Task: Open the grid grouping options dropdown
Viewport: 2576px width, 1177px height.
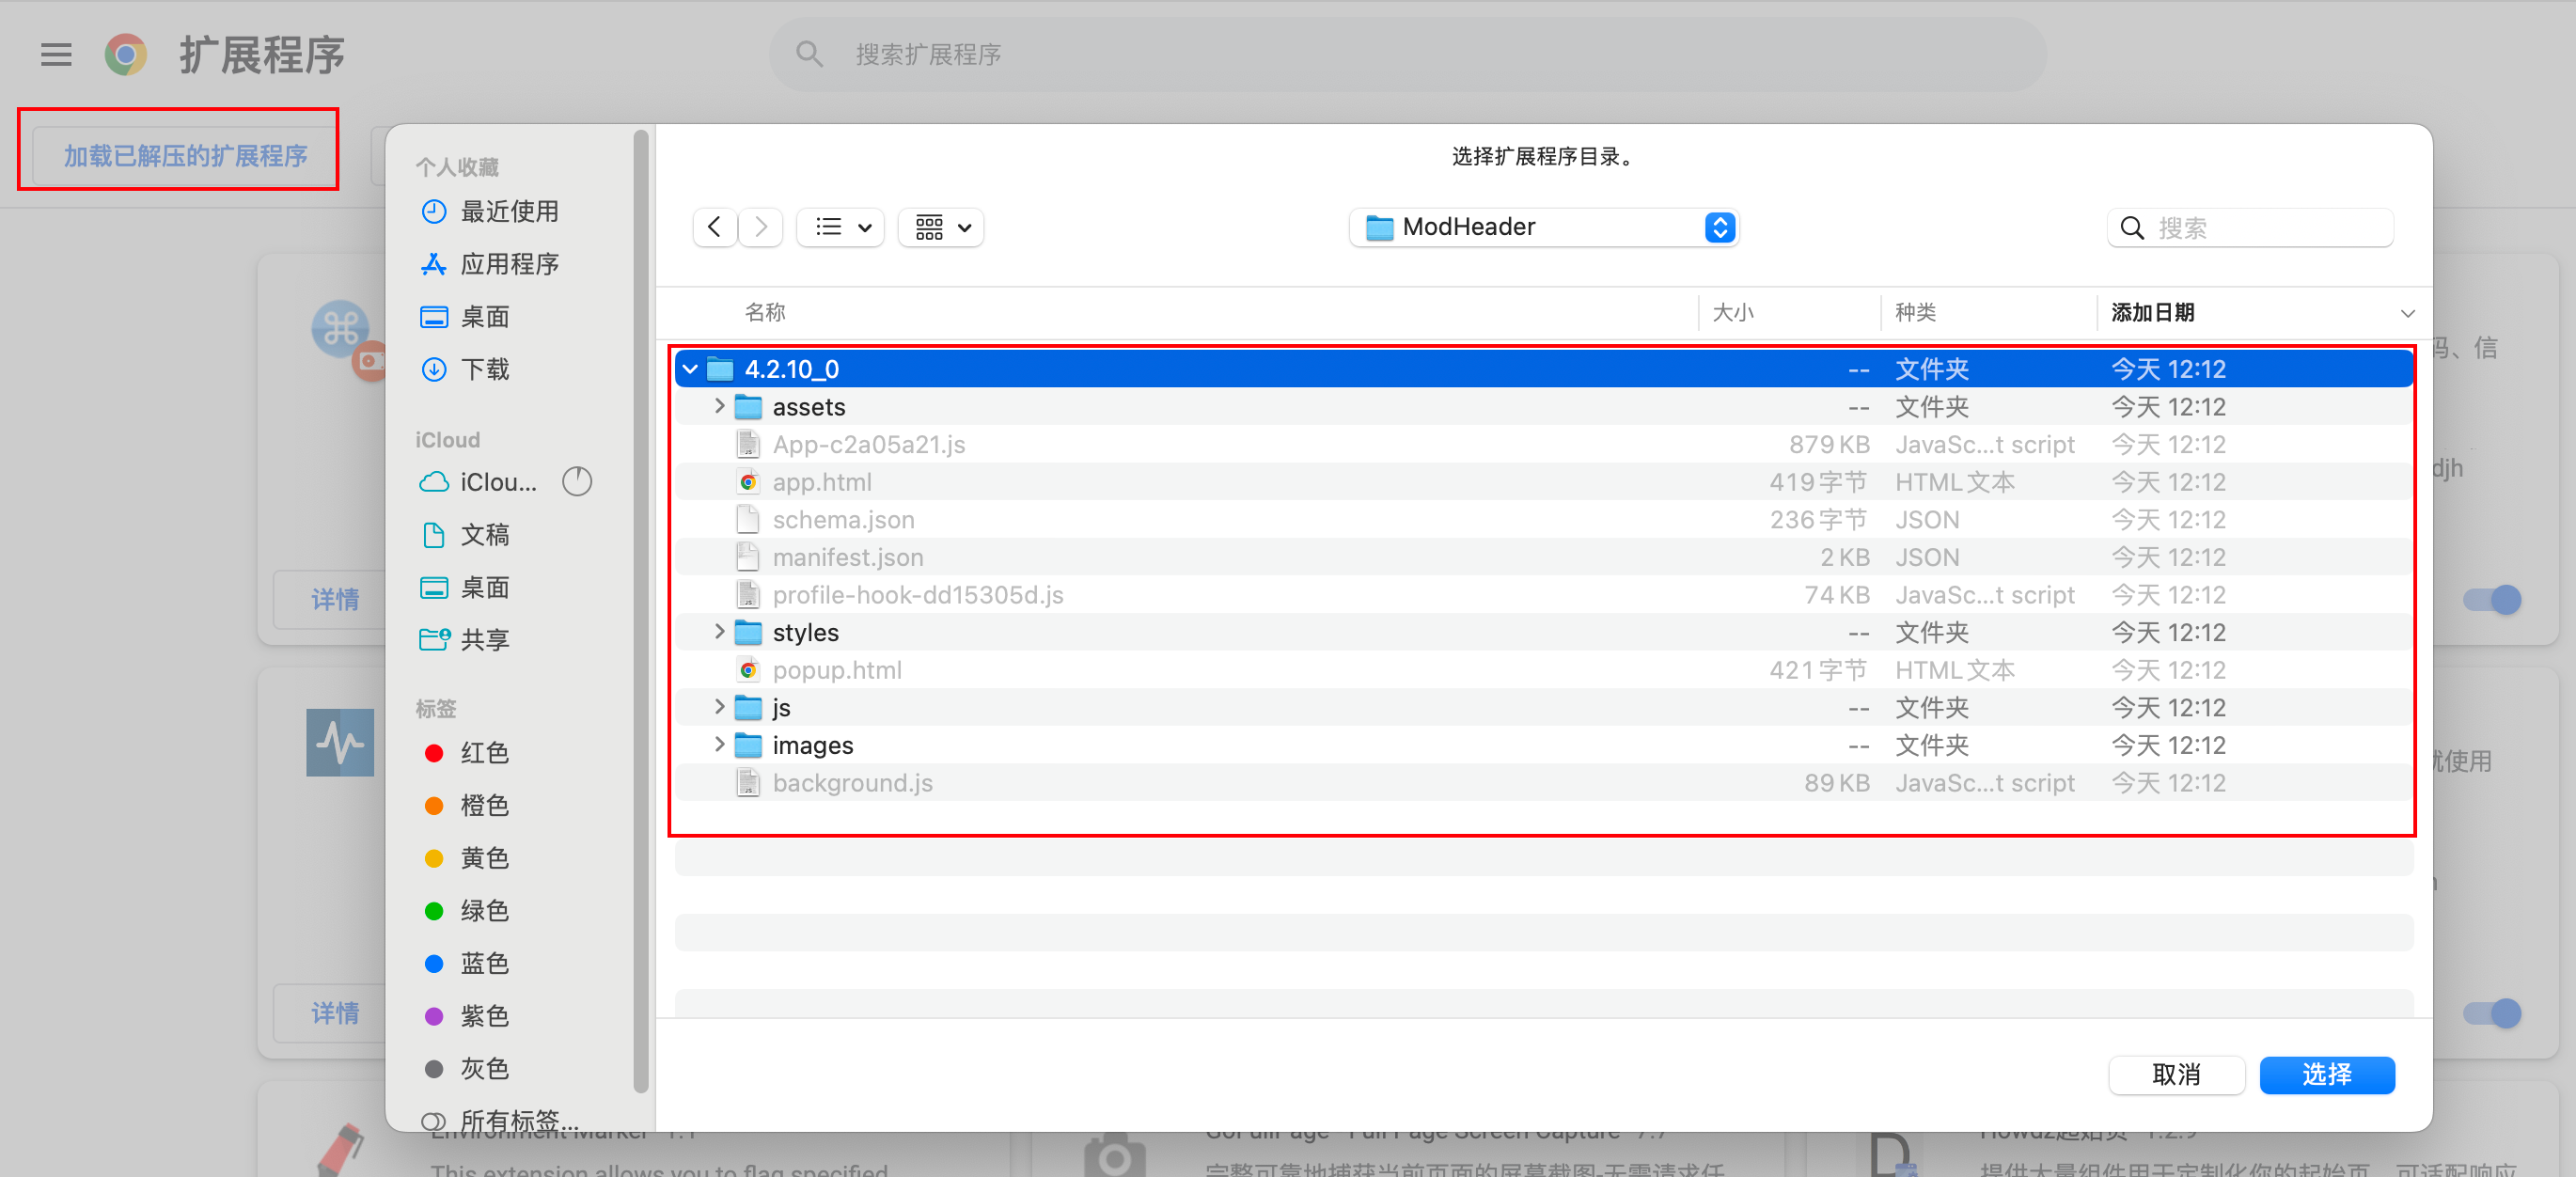Action: 941,228
